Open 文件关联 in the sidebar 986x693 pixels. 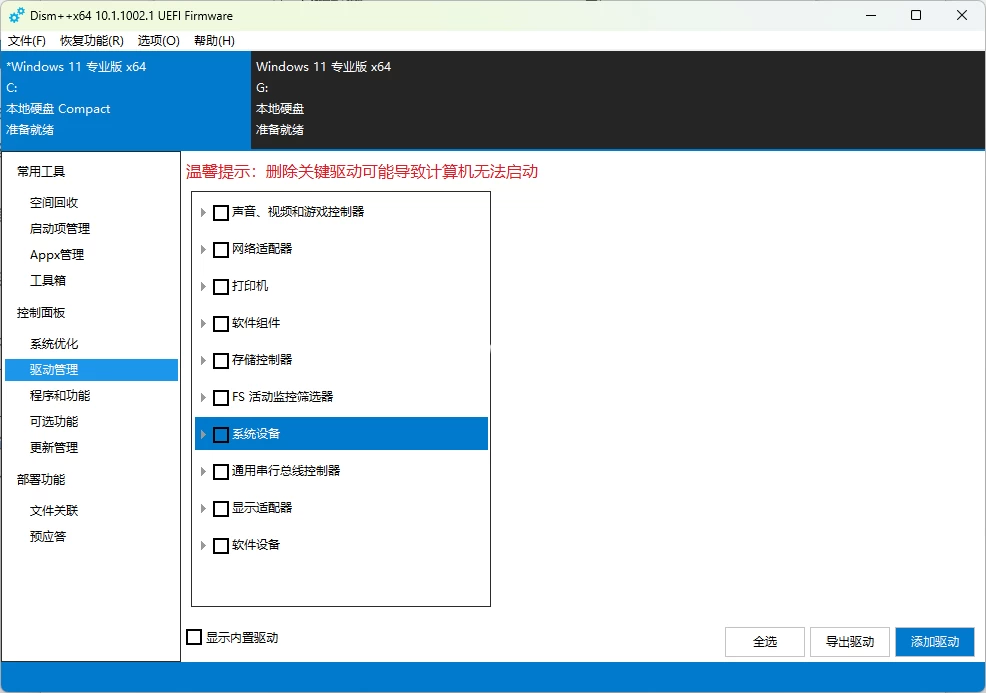(54, 511)
